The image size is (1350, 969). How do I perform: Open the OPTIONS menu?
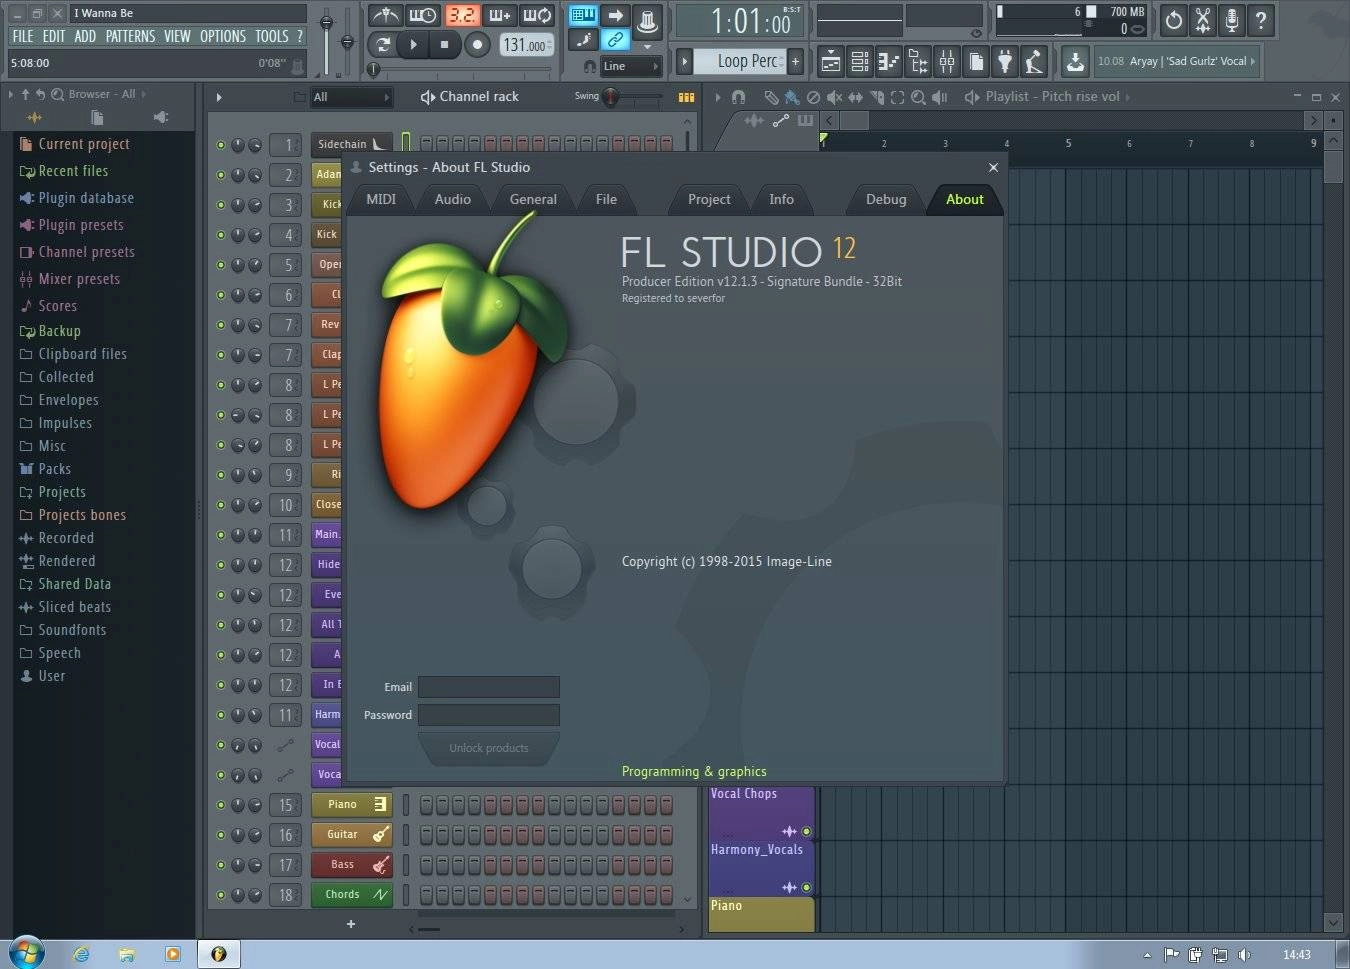coord(223,36)
